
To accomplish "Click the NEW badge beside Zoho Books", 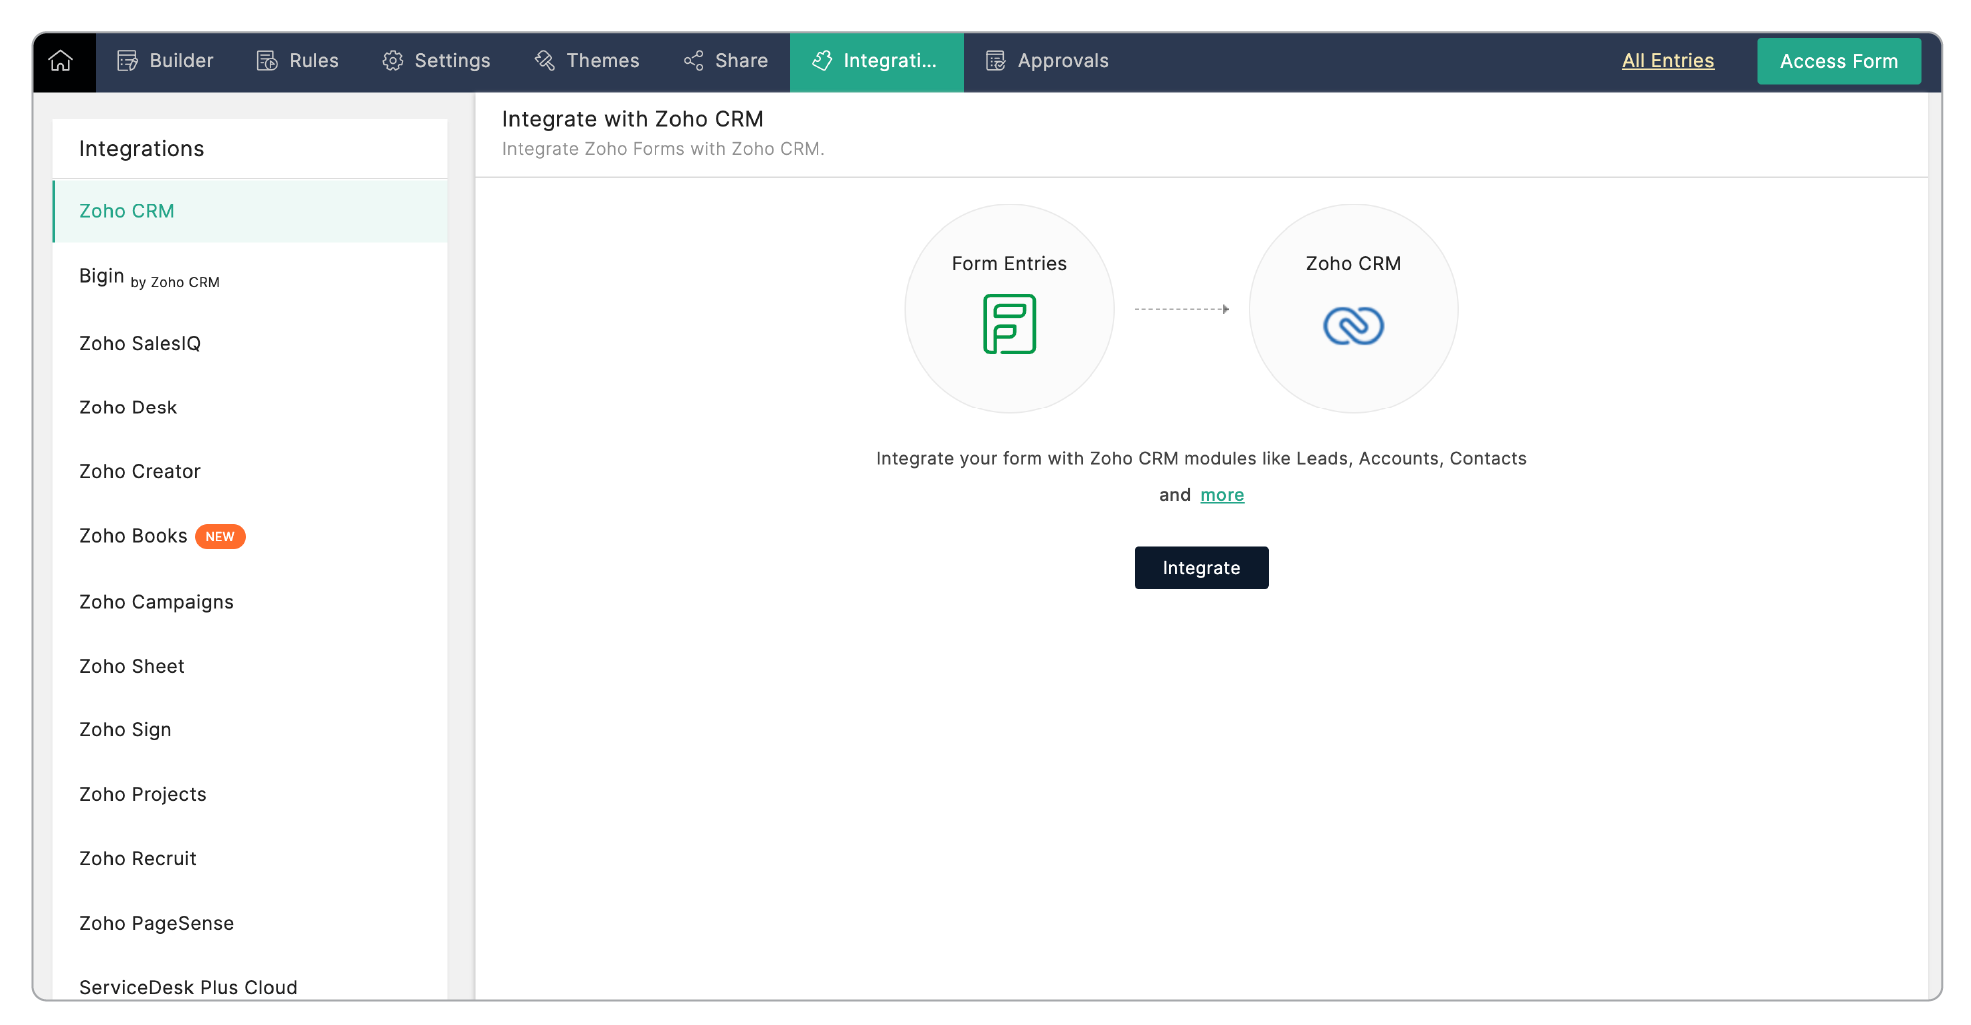I will (220, 536).
